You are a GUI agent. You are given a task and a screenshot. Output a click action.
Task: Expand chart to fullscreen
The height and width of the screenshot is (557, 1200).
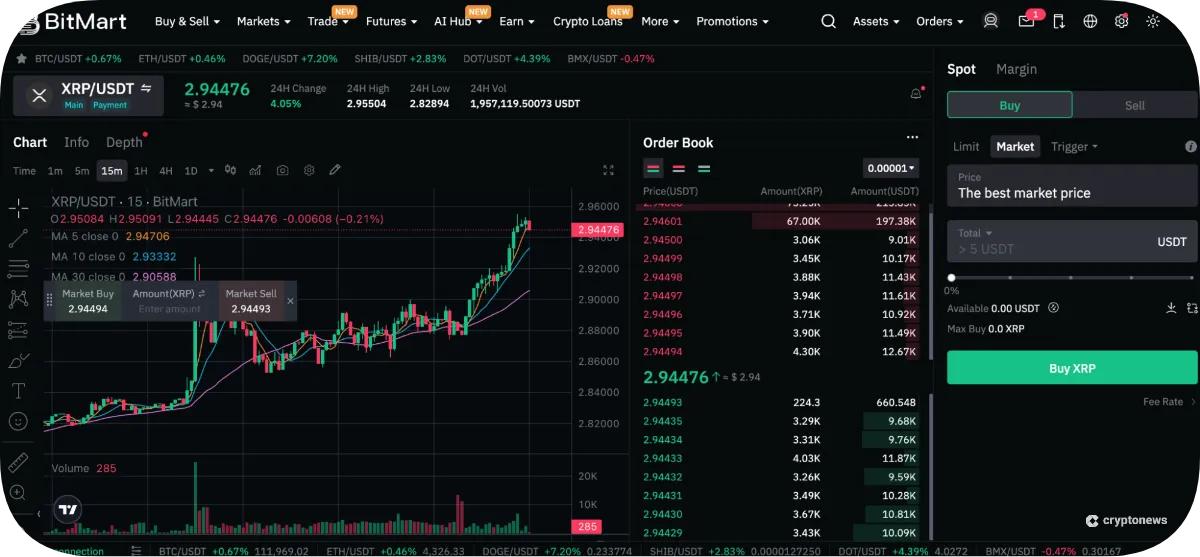coord(608,170)
